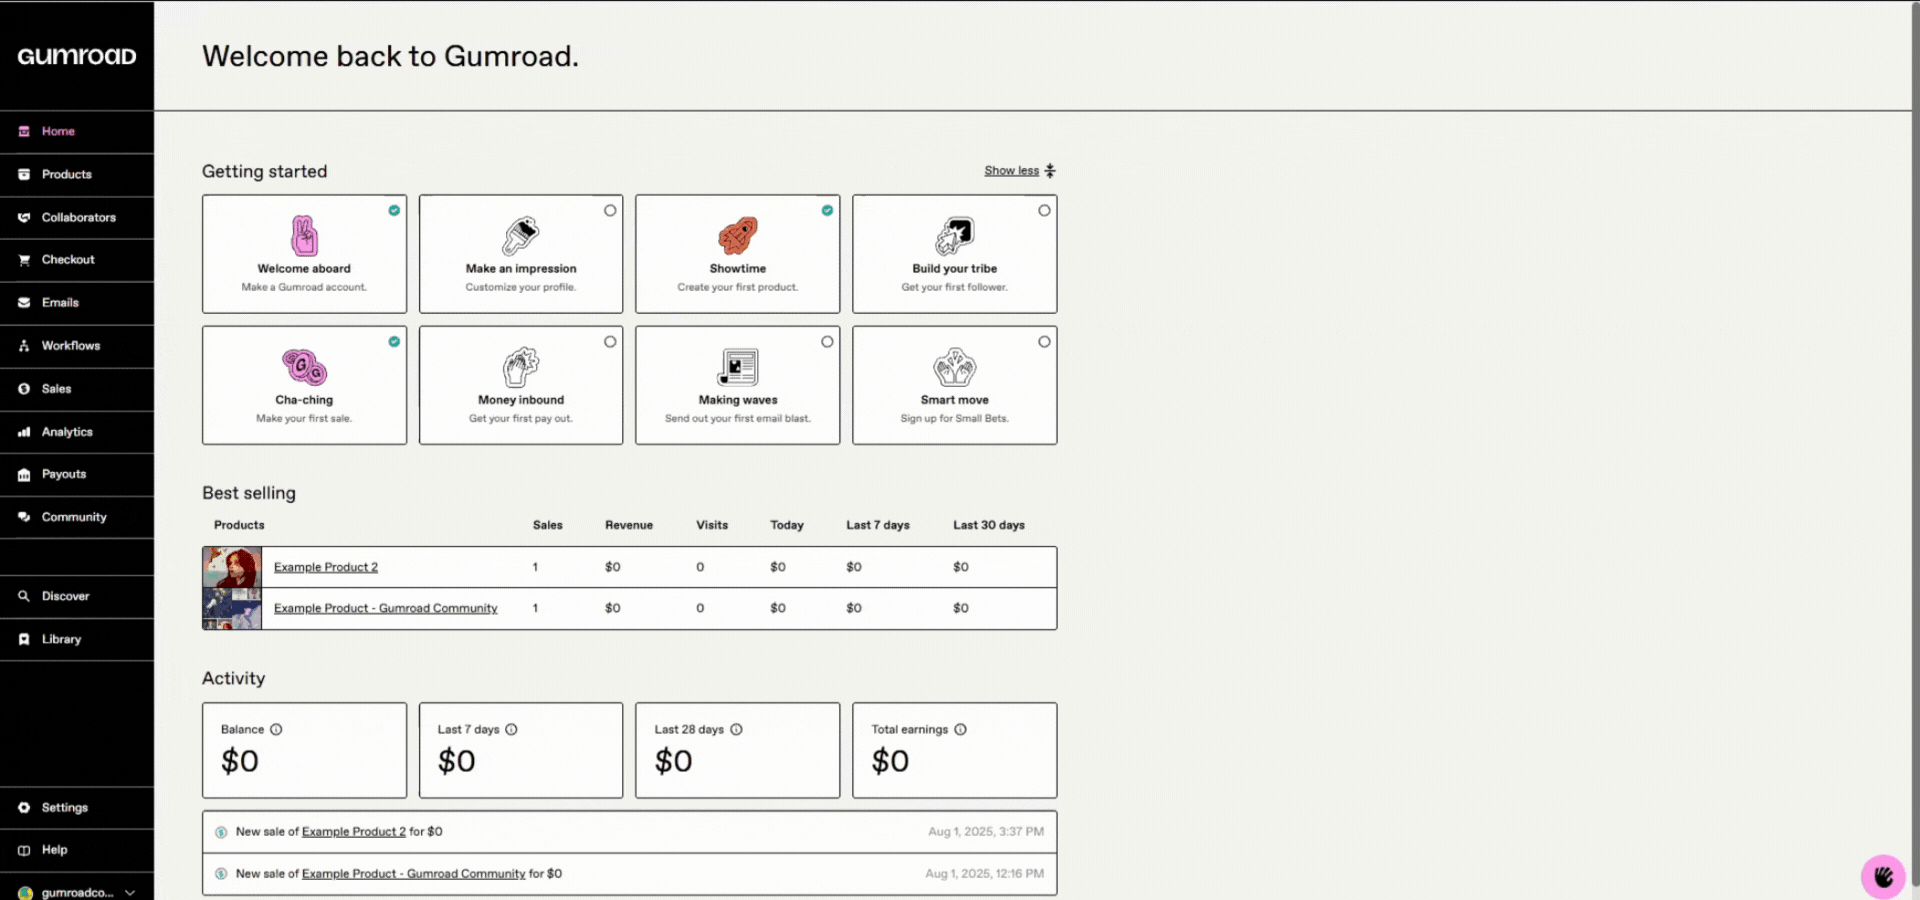Click the Workflows diagram icon

[x=24, y=346]
